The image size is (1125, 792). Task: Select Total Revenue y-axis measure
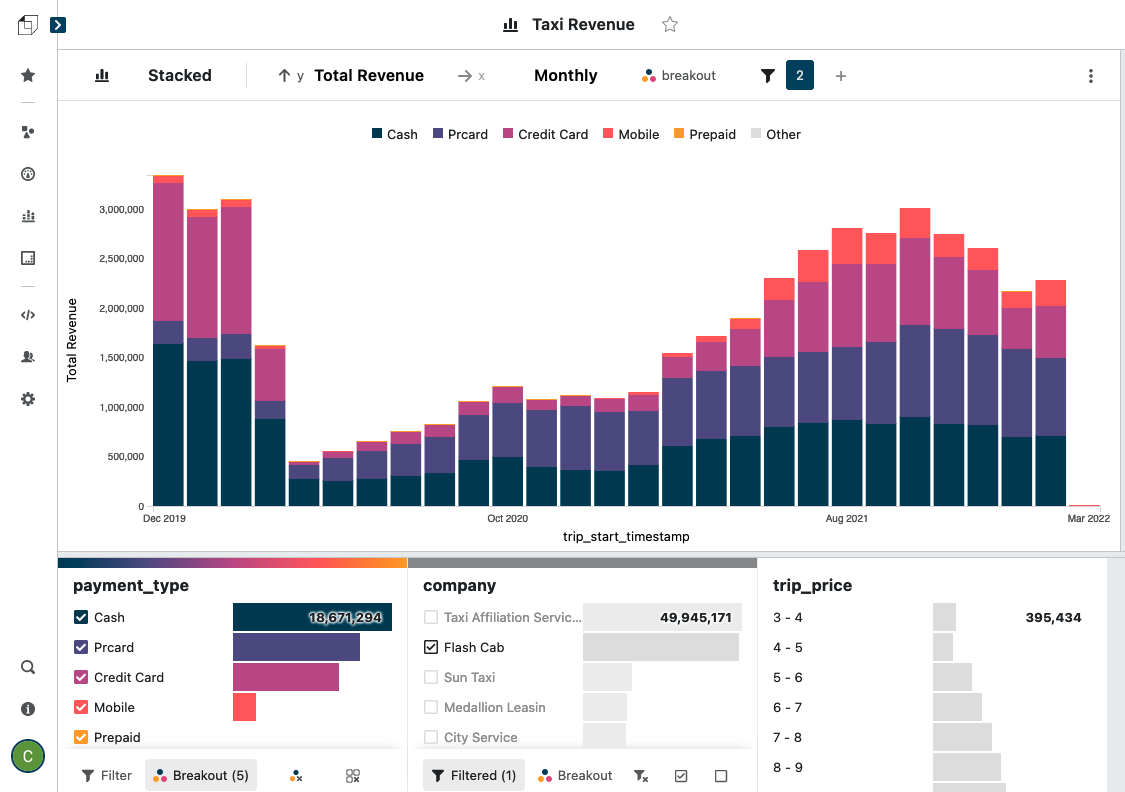pos(368,76)
